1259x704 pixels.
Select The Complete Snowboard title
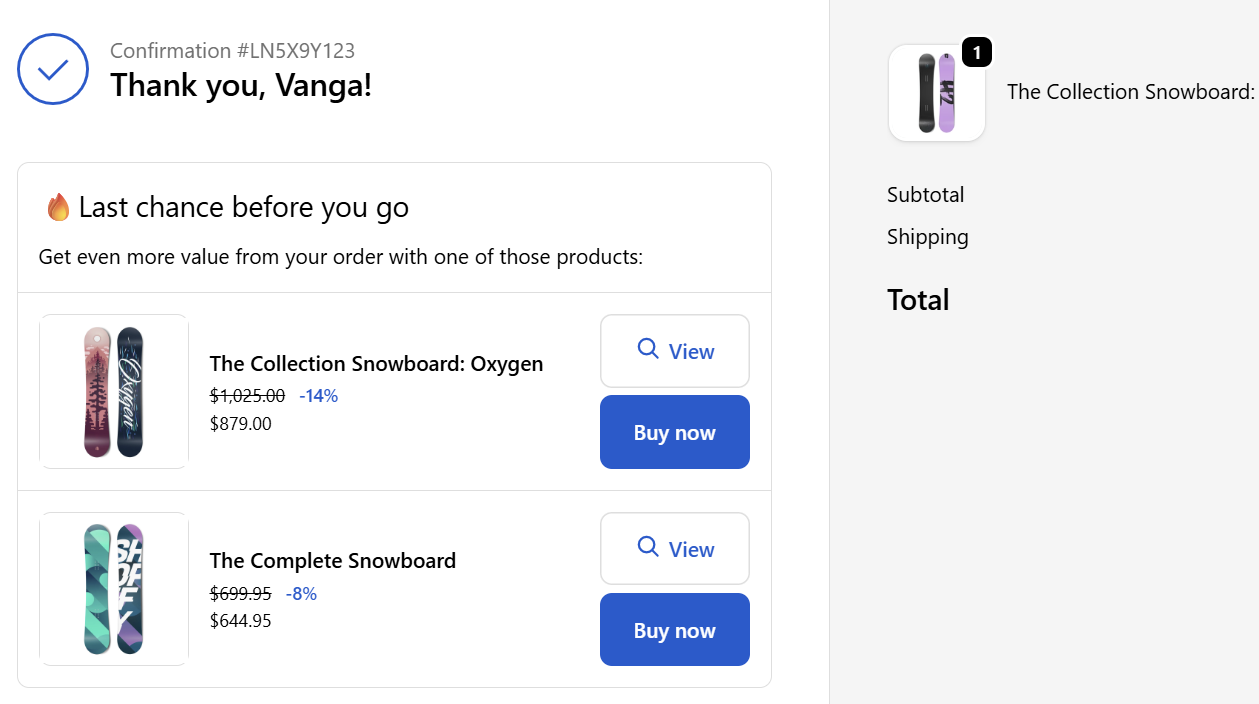pyautogui.click(x=333, y=561)
